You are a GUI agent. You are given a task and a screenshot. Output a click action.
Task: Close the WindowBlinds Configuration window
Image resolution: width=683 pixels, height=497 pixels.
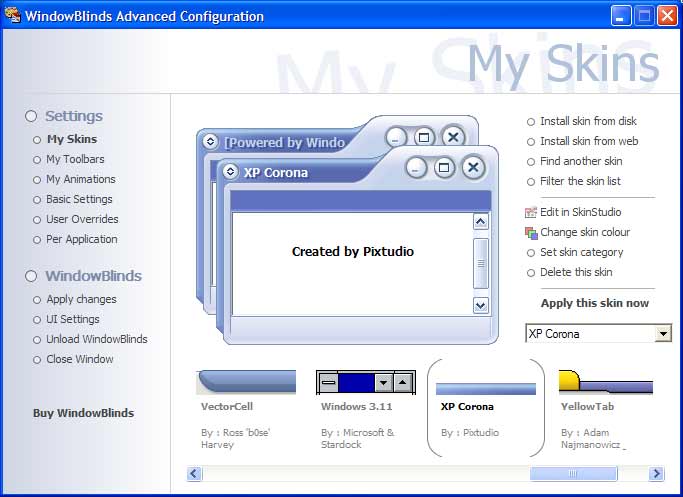point(667,16)
